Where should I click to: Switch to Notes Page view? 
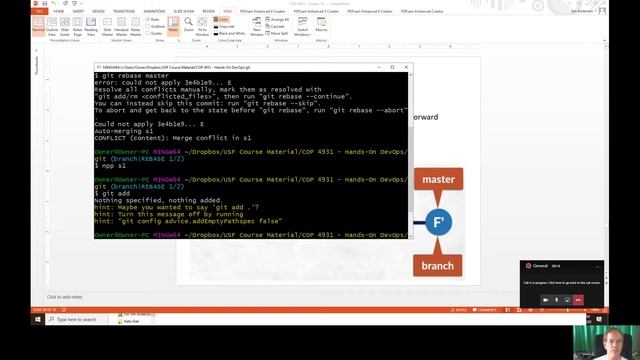tap(78, 26)
